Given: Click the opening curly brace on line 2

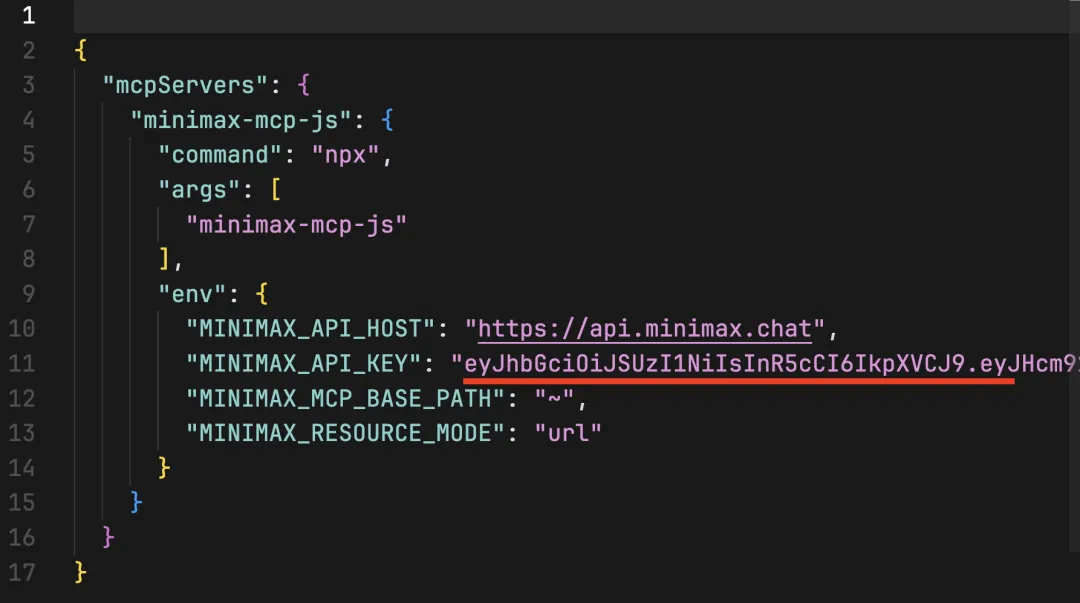Looking at the screenshot, I should click(81, 50).
